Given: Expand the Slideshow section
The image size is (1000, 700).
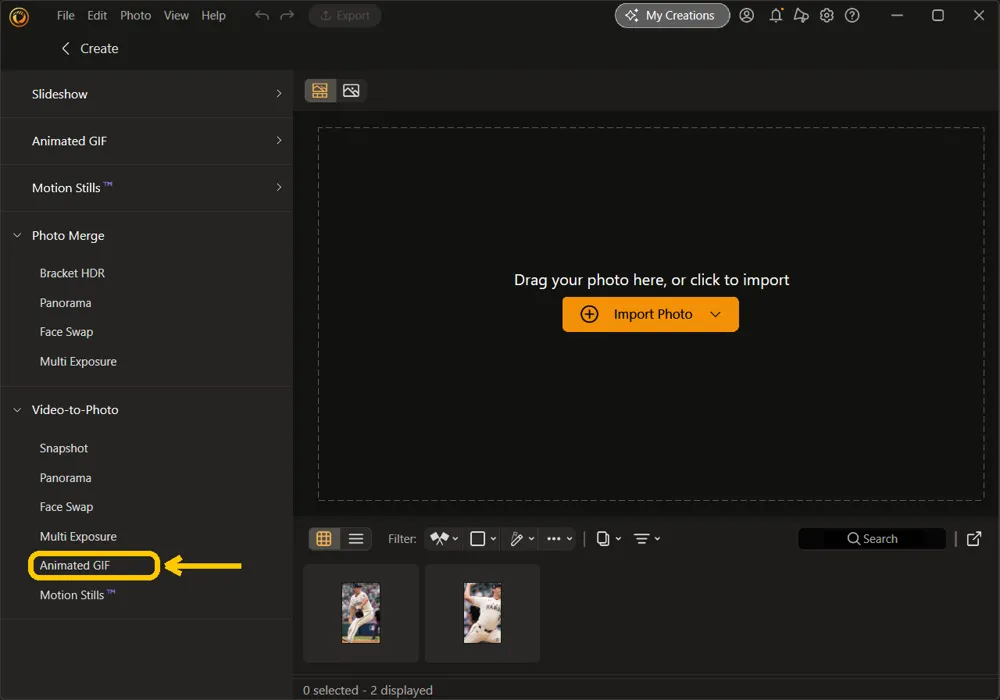Looking at the screenshot, I should pyautogui.click(x=147, y=94).
